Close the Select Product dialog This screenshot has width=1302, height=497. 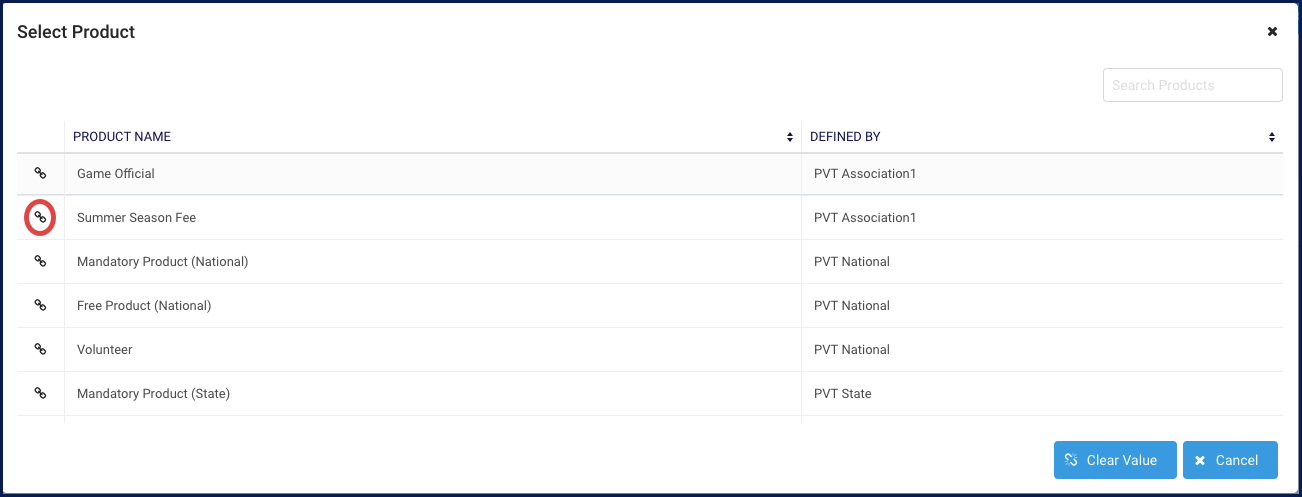point(1272,32)
